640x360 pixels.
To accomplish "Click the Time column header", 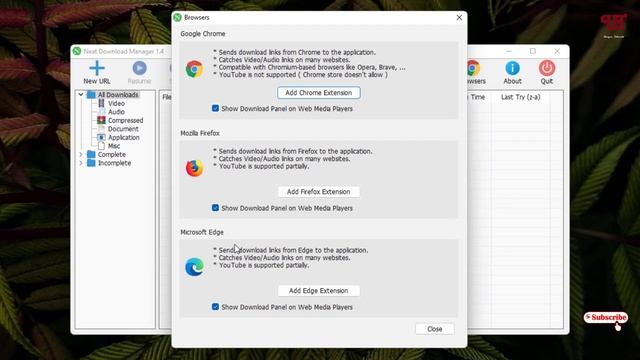I will (x=478, y=97).
